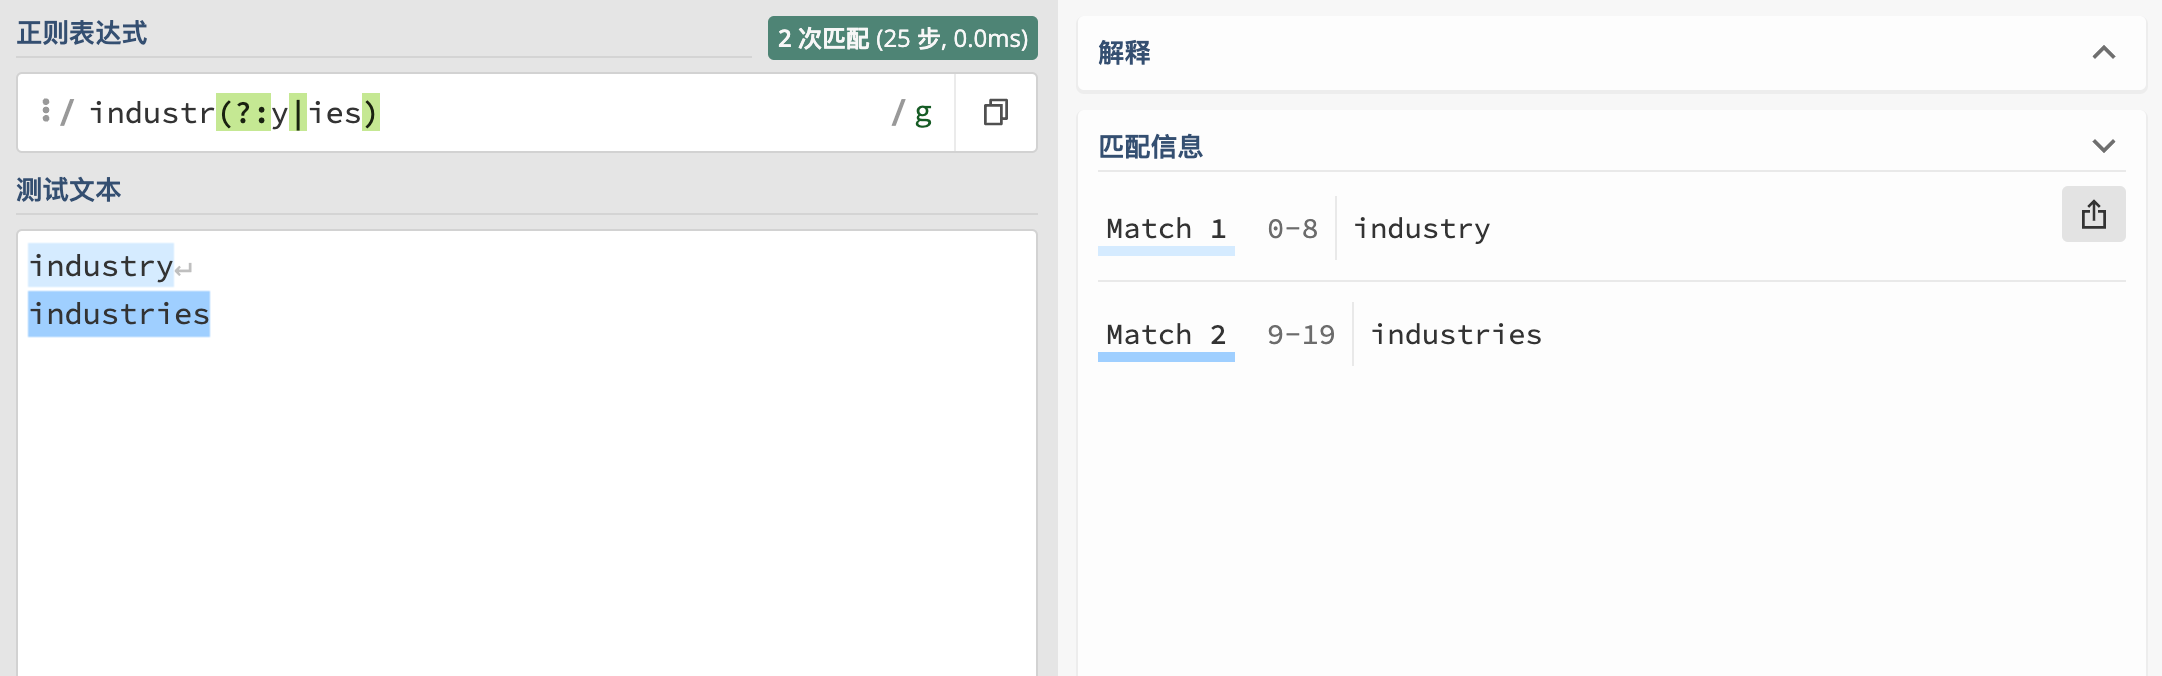Click the 9-19 range of Match 2
The width and height of the screenshot is (2162, 676).
coord(1301,335)
